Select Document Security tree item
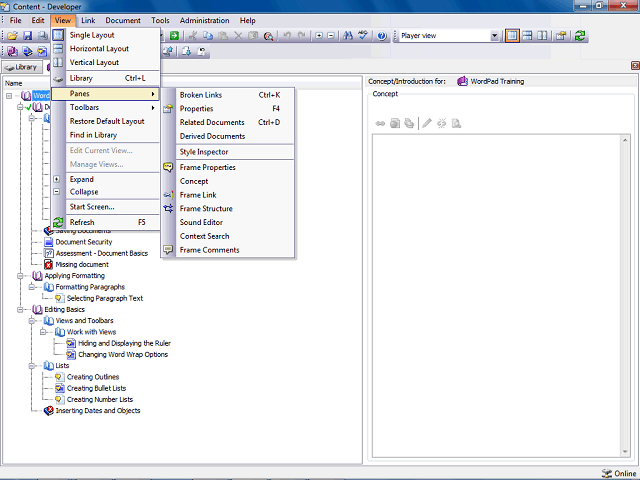 coord(84,242)
